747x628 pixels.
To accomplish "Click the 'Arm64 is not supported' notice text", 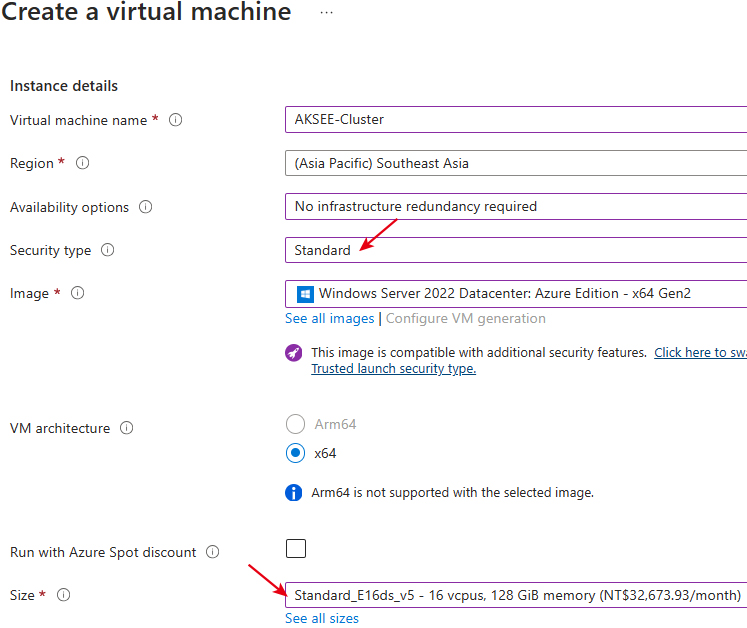I will pos(453,492).
